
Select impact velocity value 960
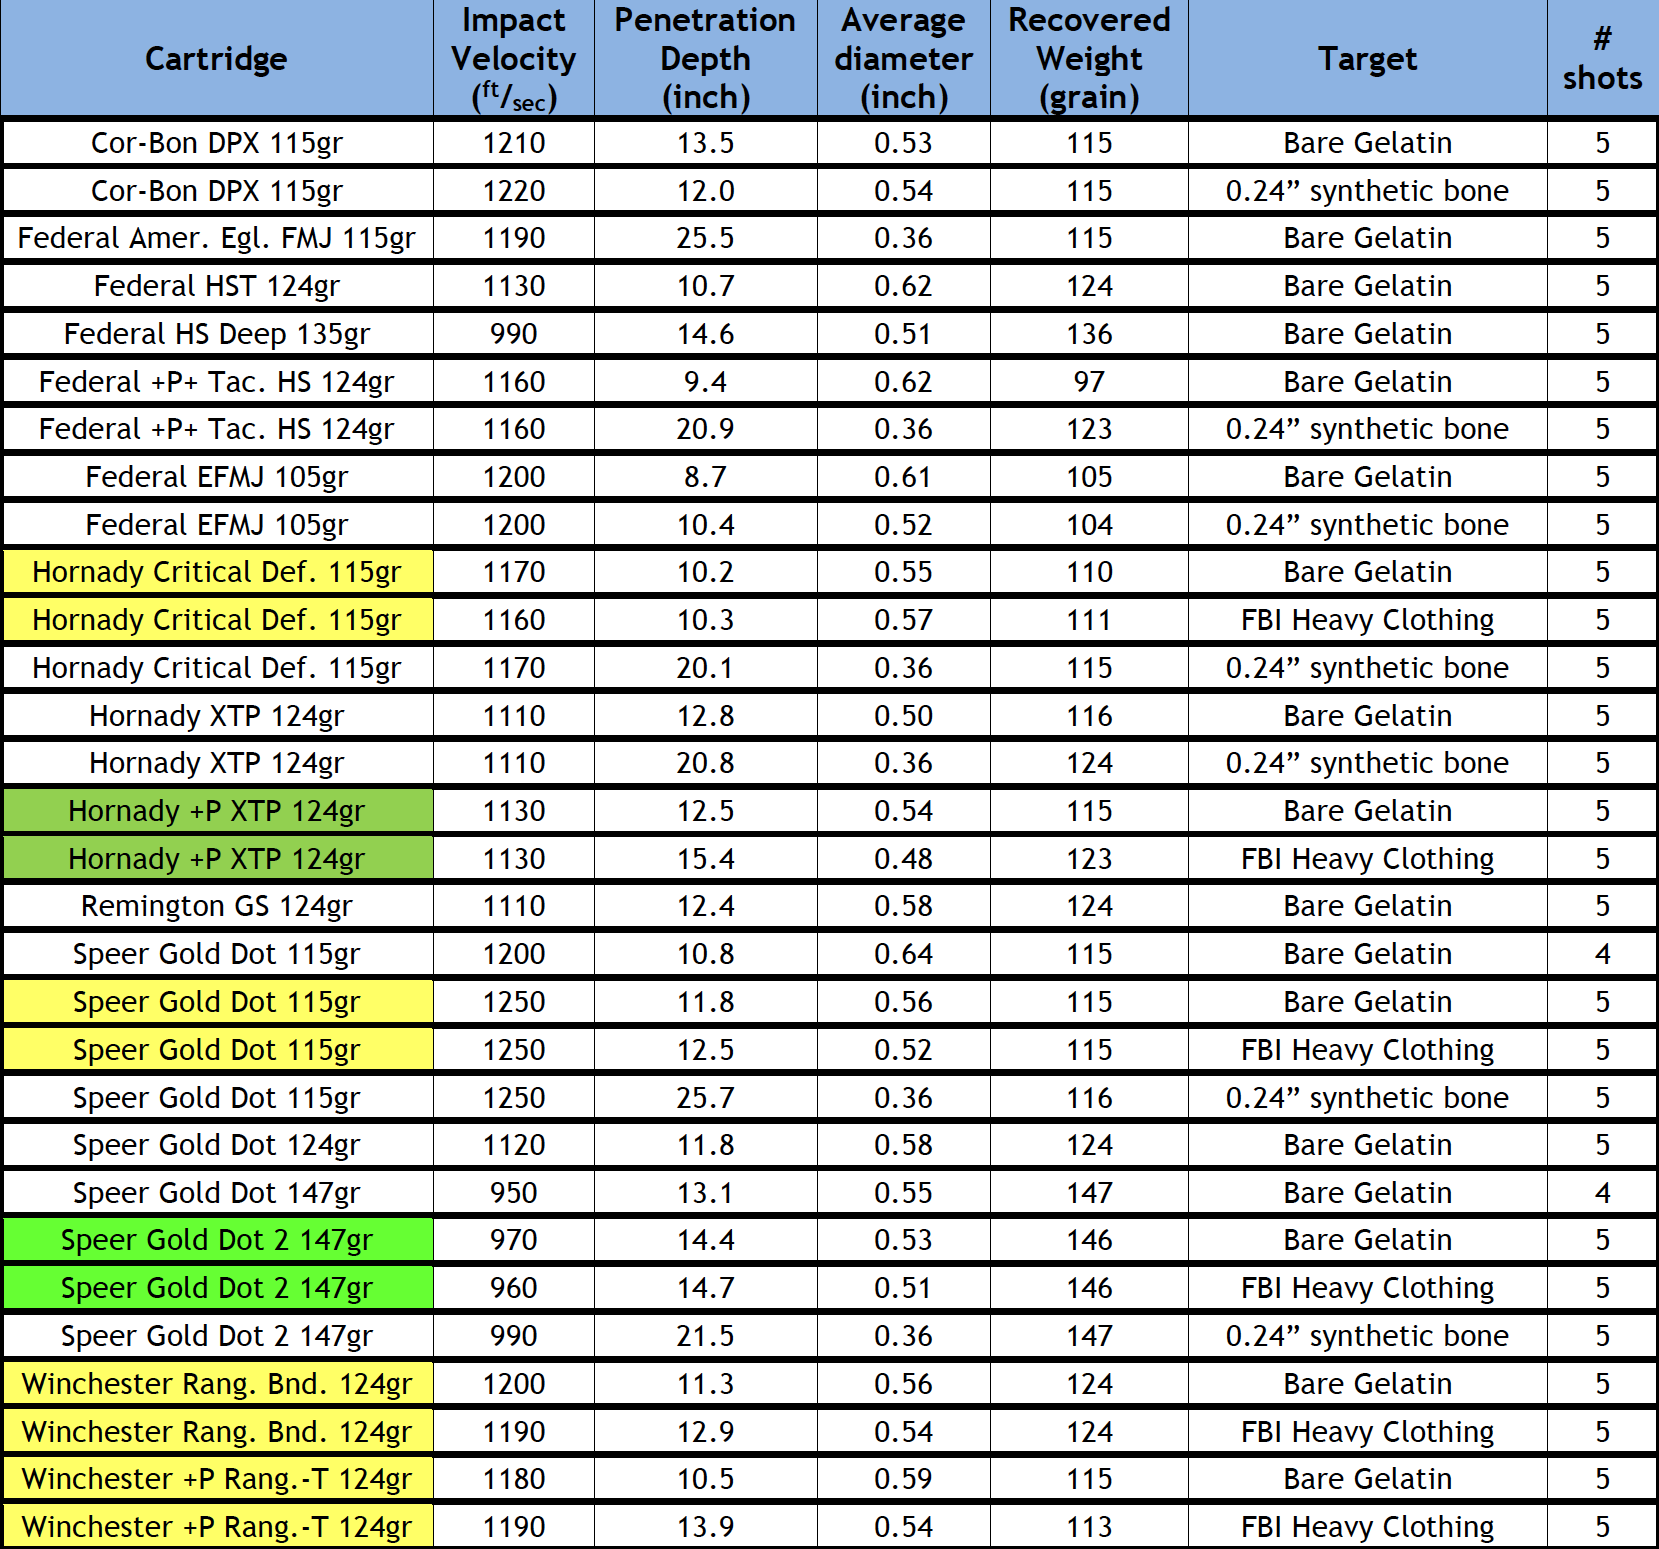[x=514, y=1288]
